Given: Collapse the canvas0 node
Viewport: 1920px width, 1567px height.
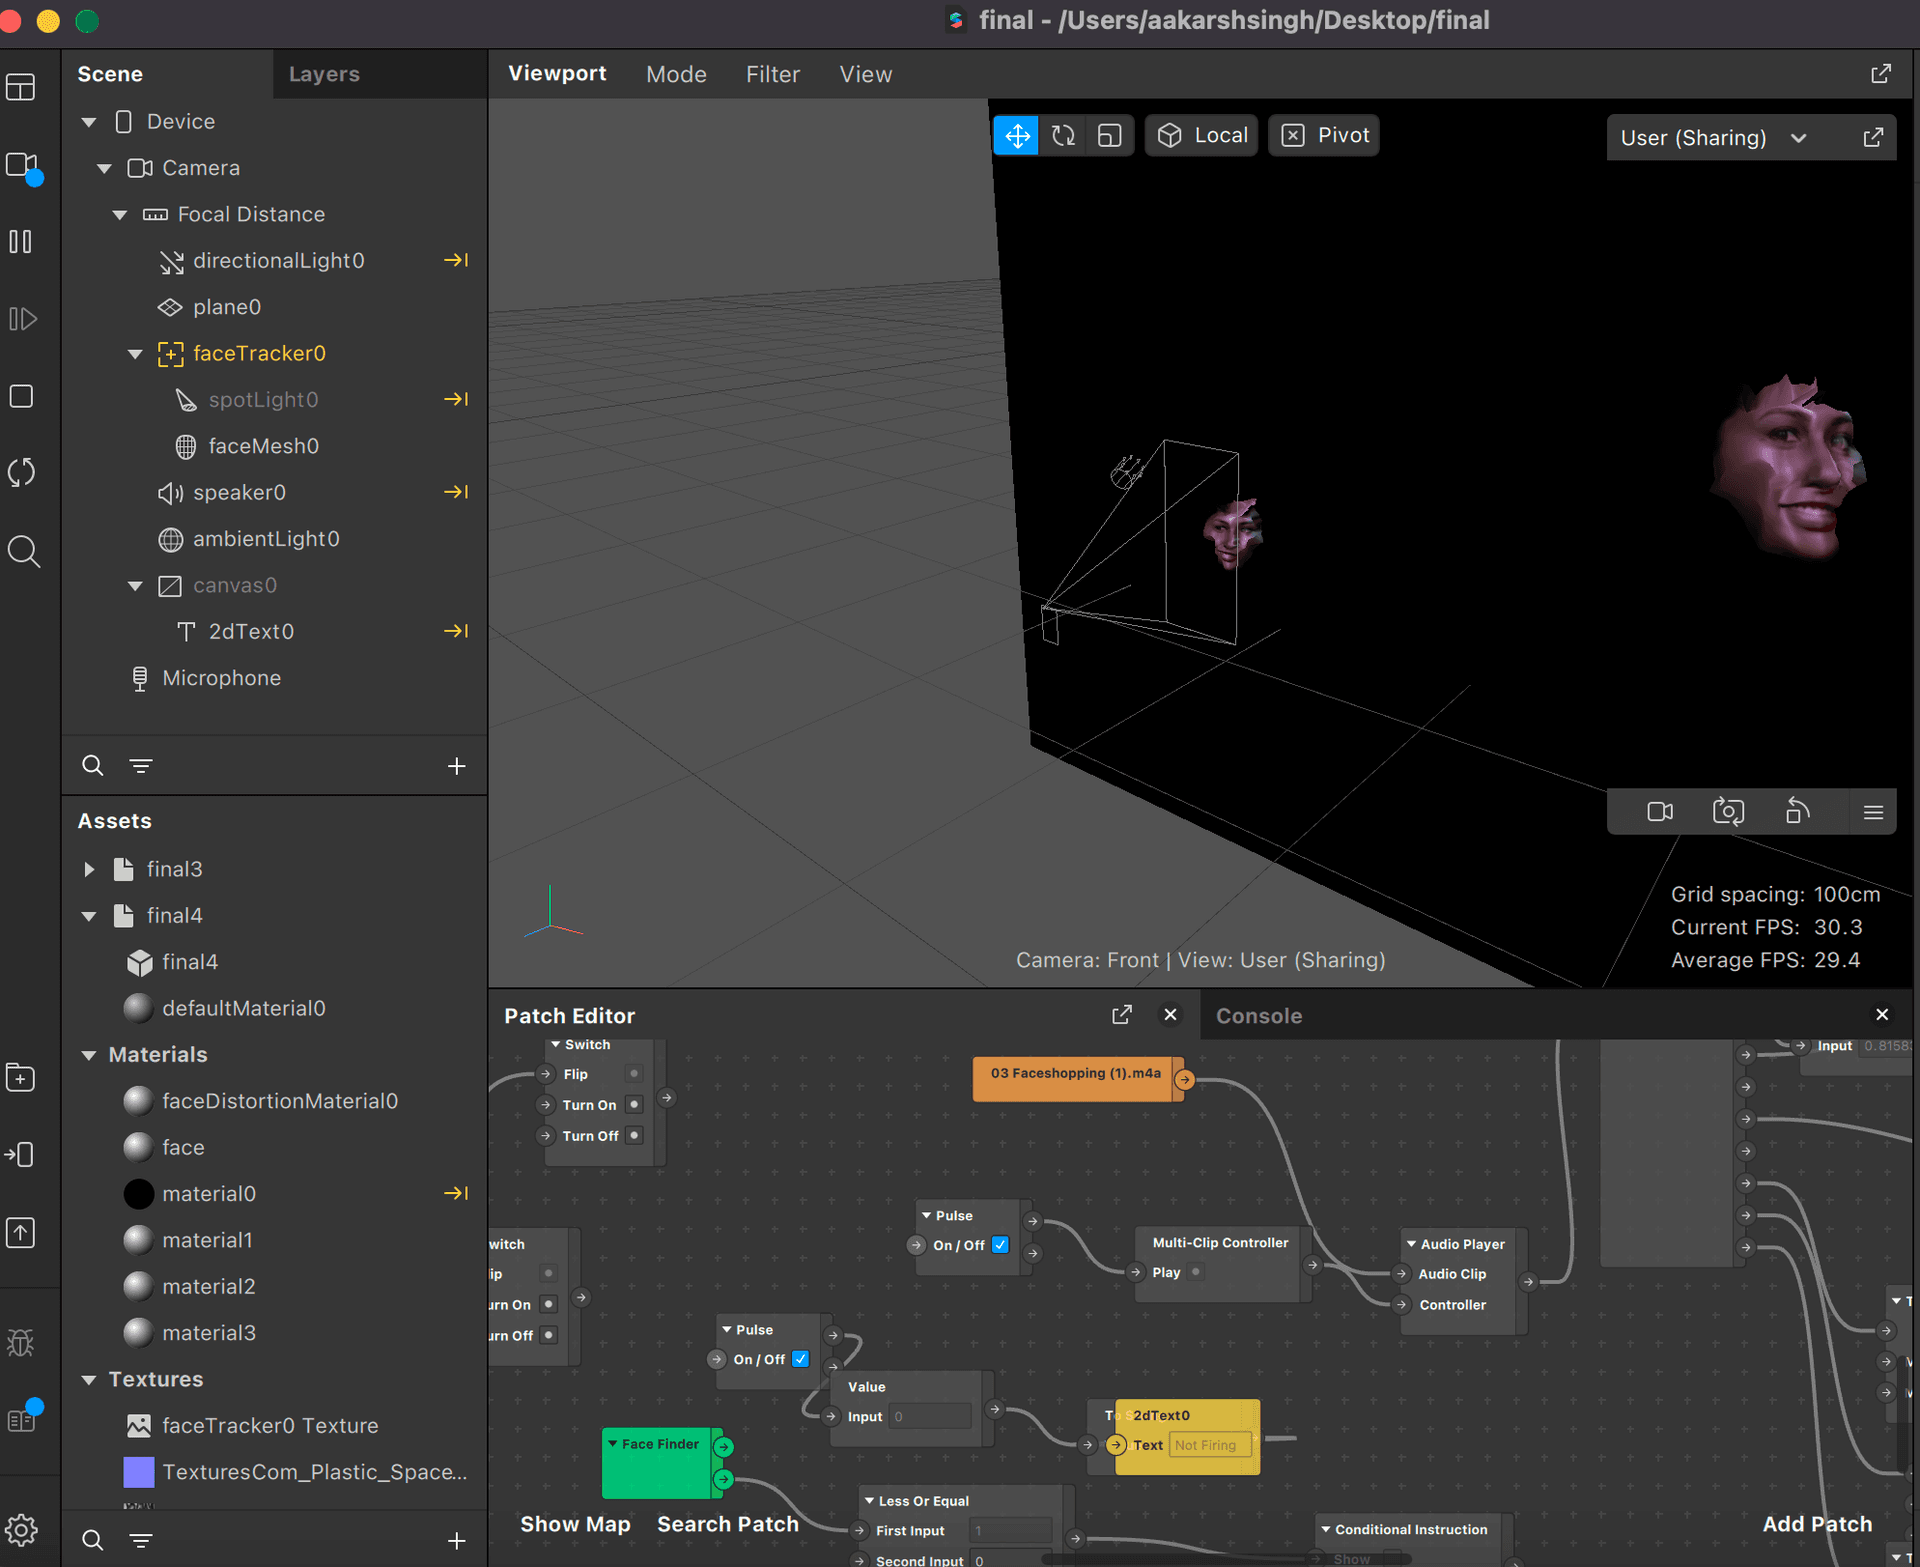Looking at the screenshot, I should pos(135,586).
